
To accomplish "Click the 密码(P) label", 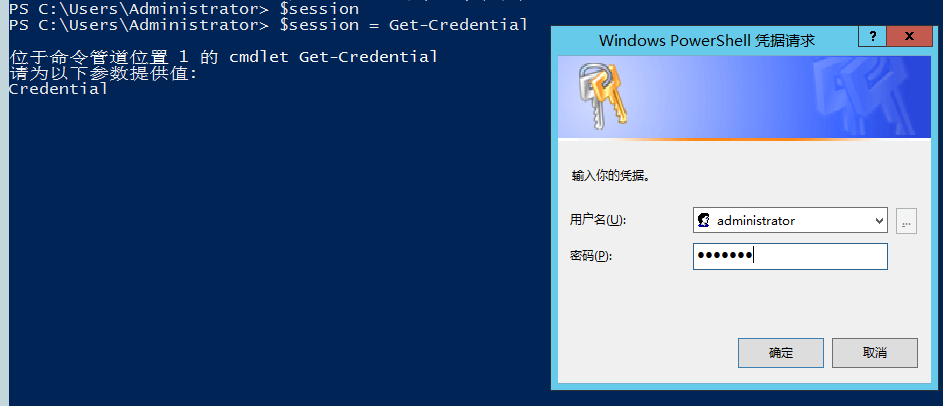I will pyautogui.click(x=591, y=256).
